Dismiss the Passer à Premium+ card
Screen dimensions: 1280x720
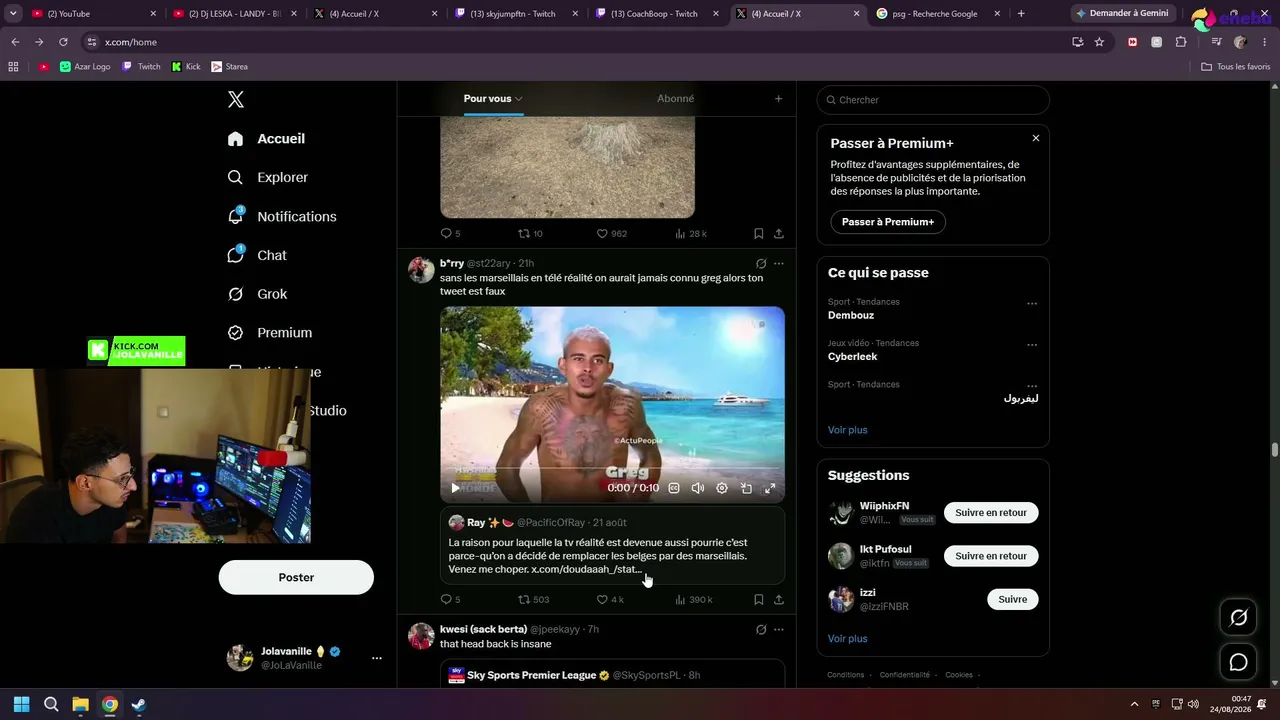pyautogui.click(x=1036, y=138)
